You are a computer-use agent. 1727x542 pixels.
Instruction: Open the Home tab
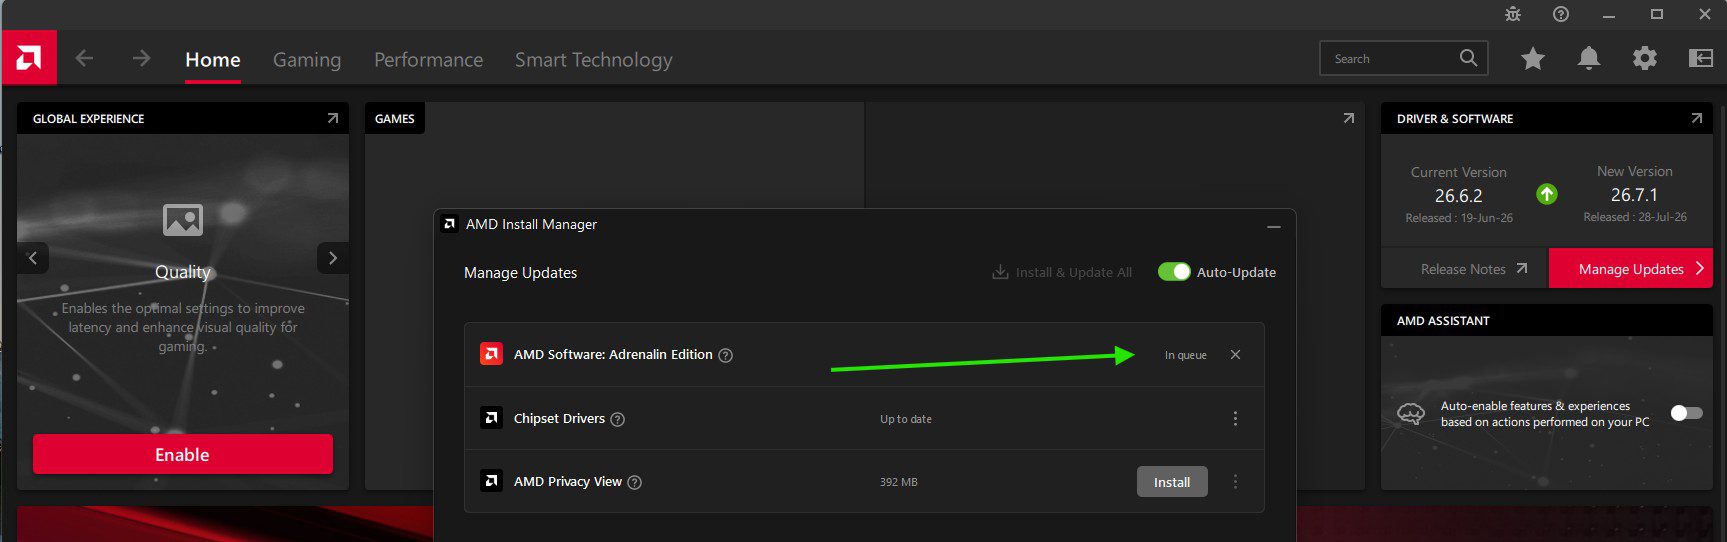click(213, 60)
